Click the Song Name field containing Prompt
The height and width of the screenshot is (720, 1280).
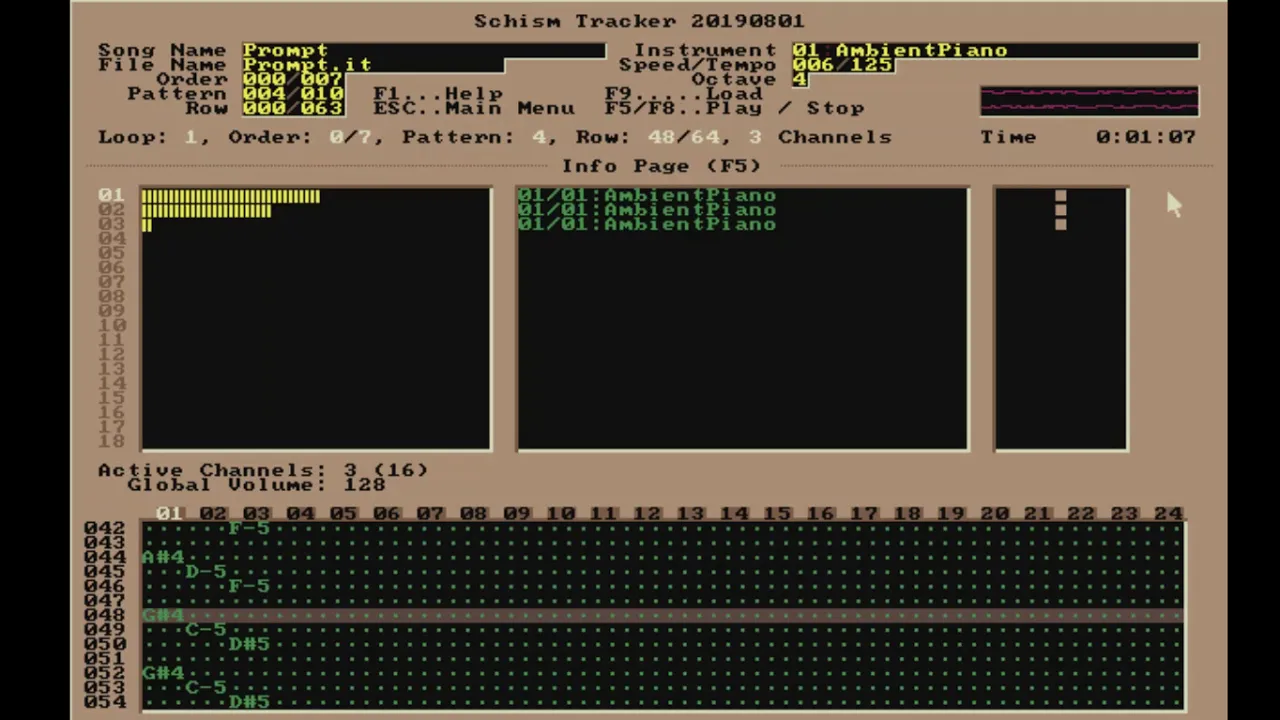[x=423, y=50]
